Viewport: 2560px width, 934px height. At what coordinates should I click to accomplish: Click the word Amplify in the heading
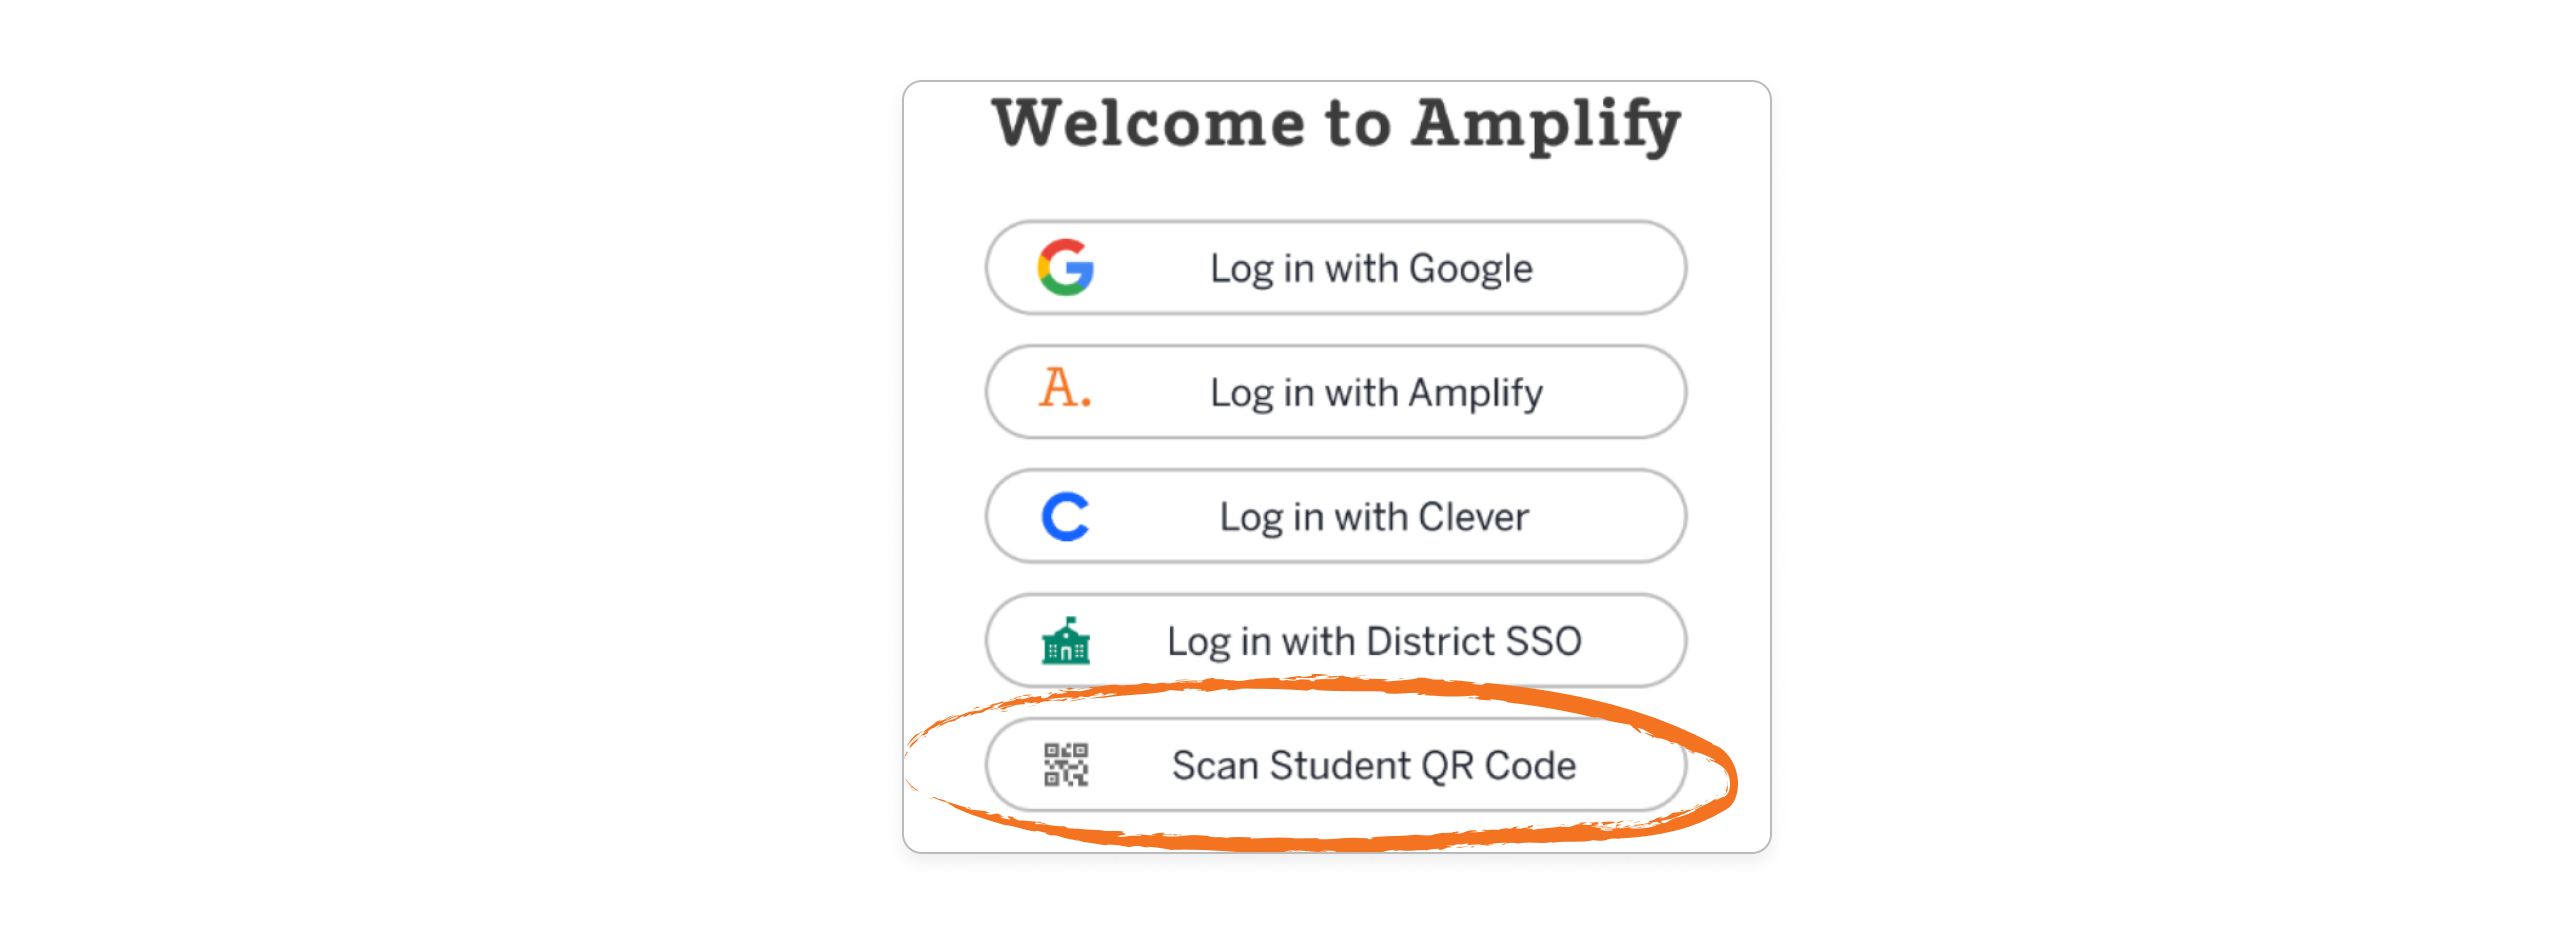tap(1546, 124)
